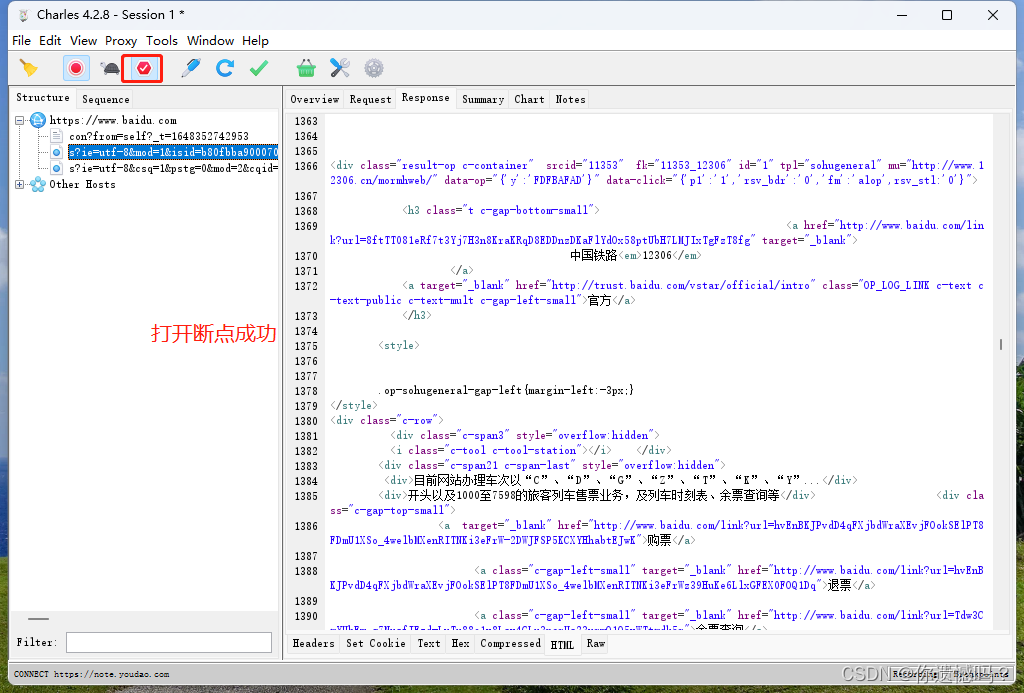
Task: Select the Response tab
Action: (x=425, y=97)
